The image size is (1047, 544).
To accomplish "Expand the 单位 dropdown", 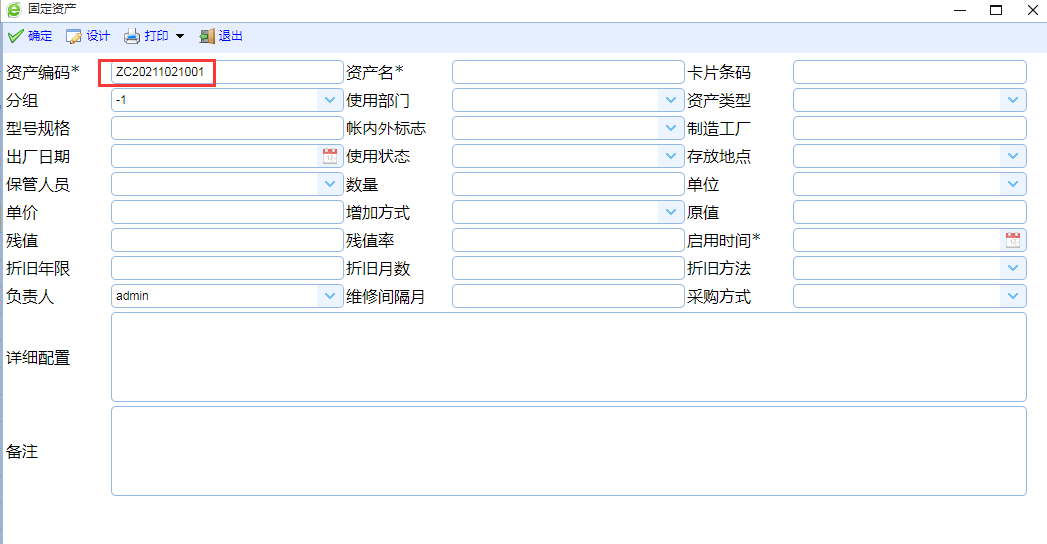I will coord(1013,184).
